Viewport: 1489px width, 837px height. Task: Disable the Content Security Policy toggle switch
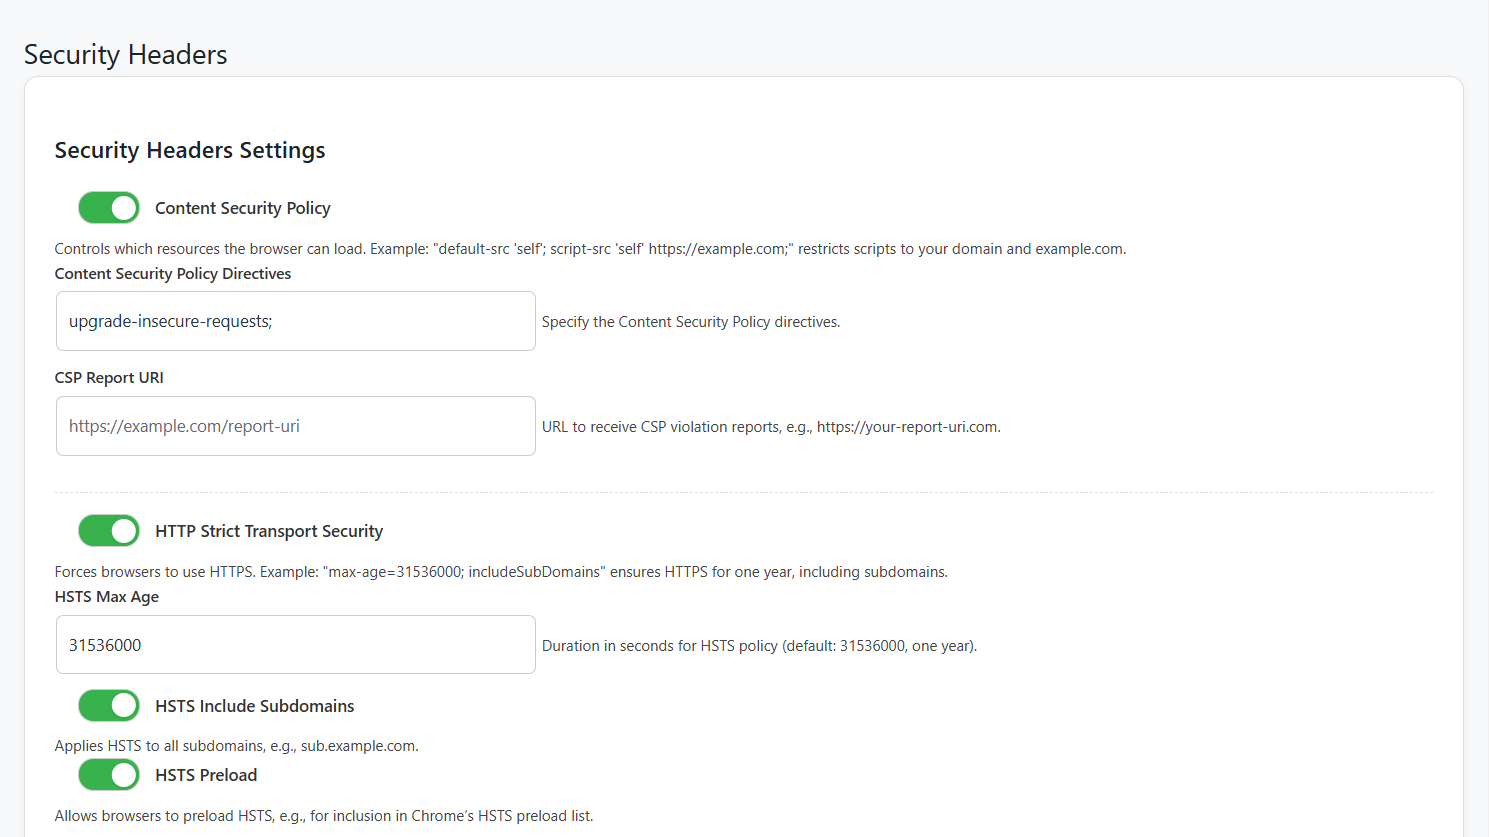click(x=109, y=208)
